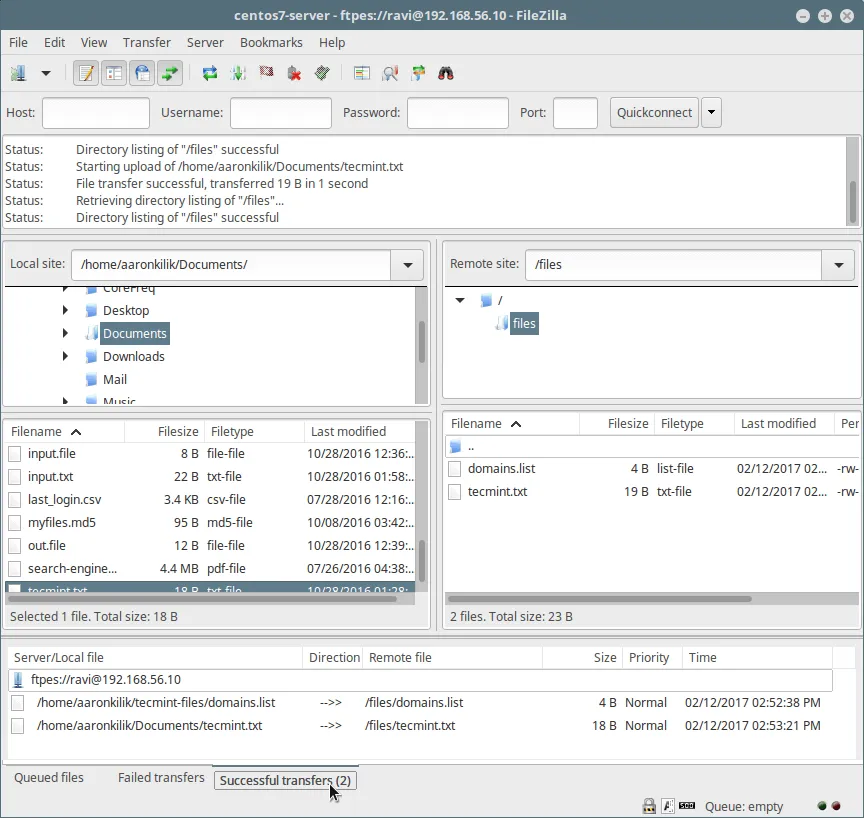Open the Quickconnect history dropdown arrow
This screenshot has width=864, height=818.
[711, 113]
